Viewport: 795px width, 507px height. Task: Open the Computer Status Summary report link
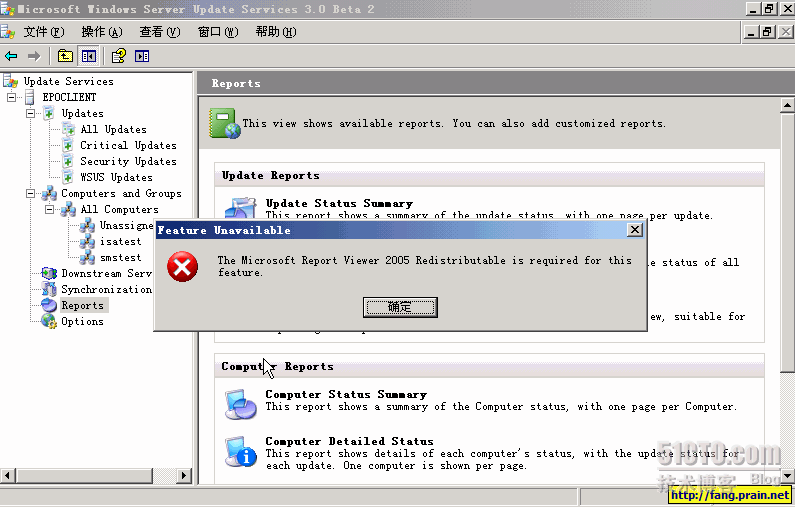coord(346,394)
